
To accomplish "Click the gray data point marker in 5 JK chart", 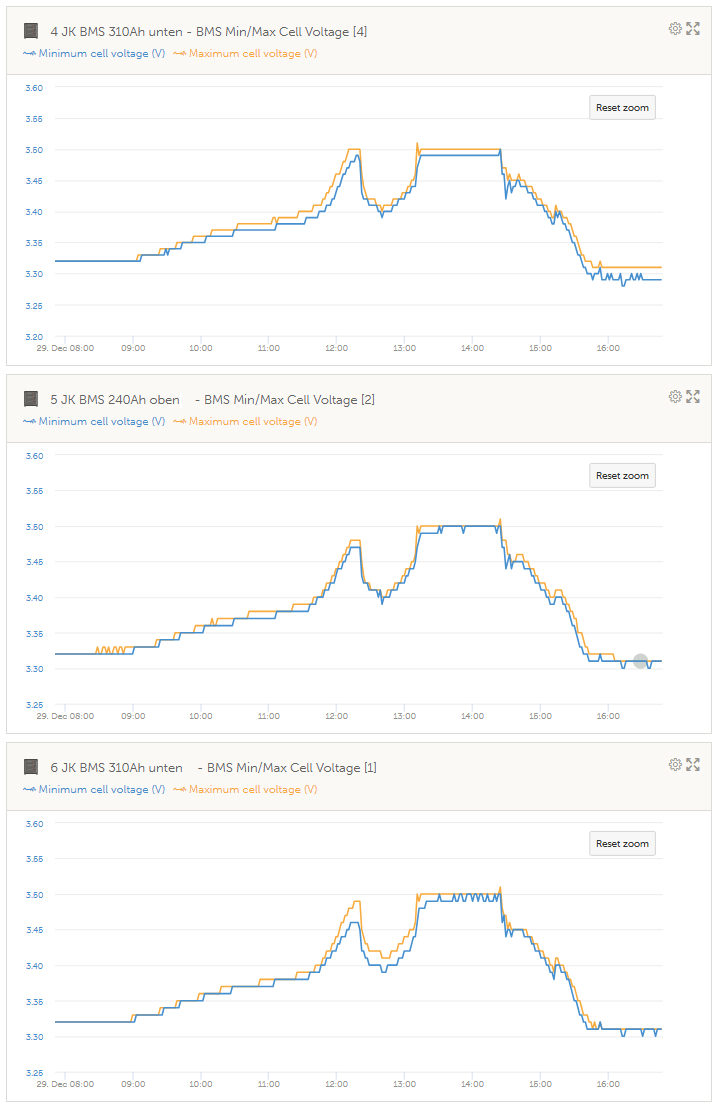I will [641, 661].
